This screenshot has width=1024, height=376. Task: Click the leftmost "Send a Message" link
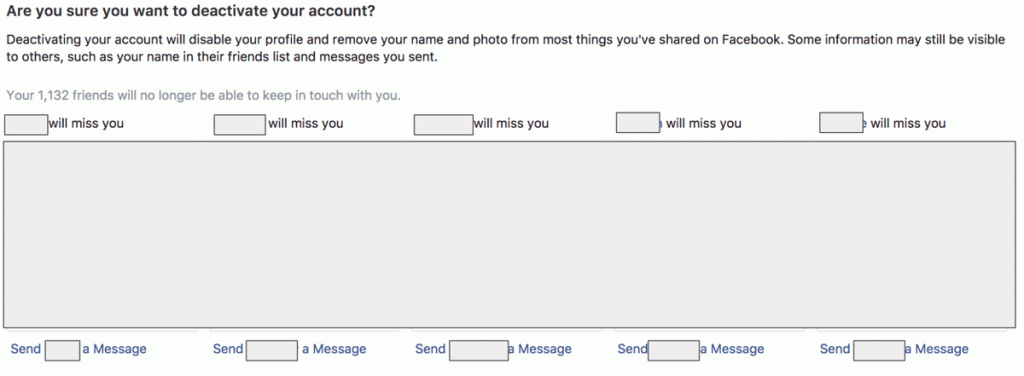(x=78, y=349)
